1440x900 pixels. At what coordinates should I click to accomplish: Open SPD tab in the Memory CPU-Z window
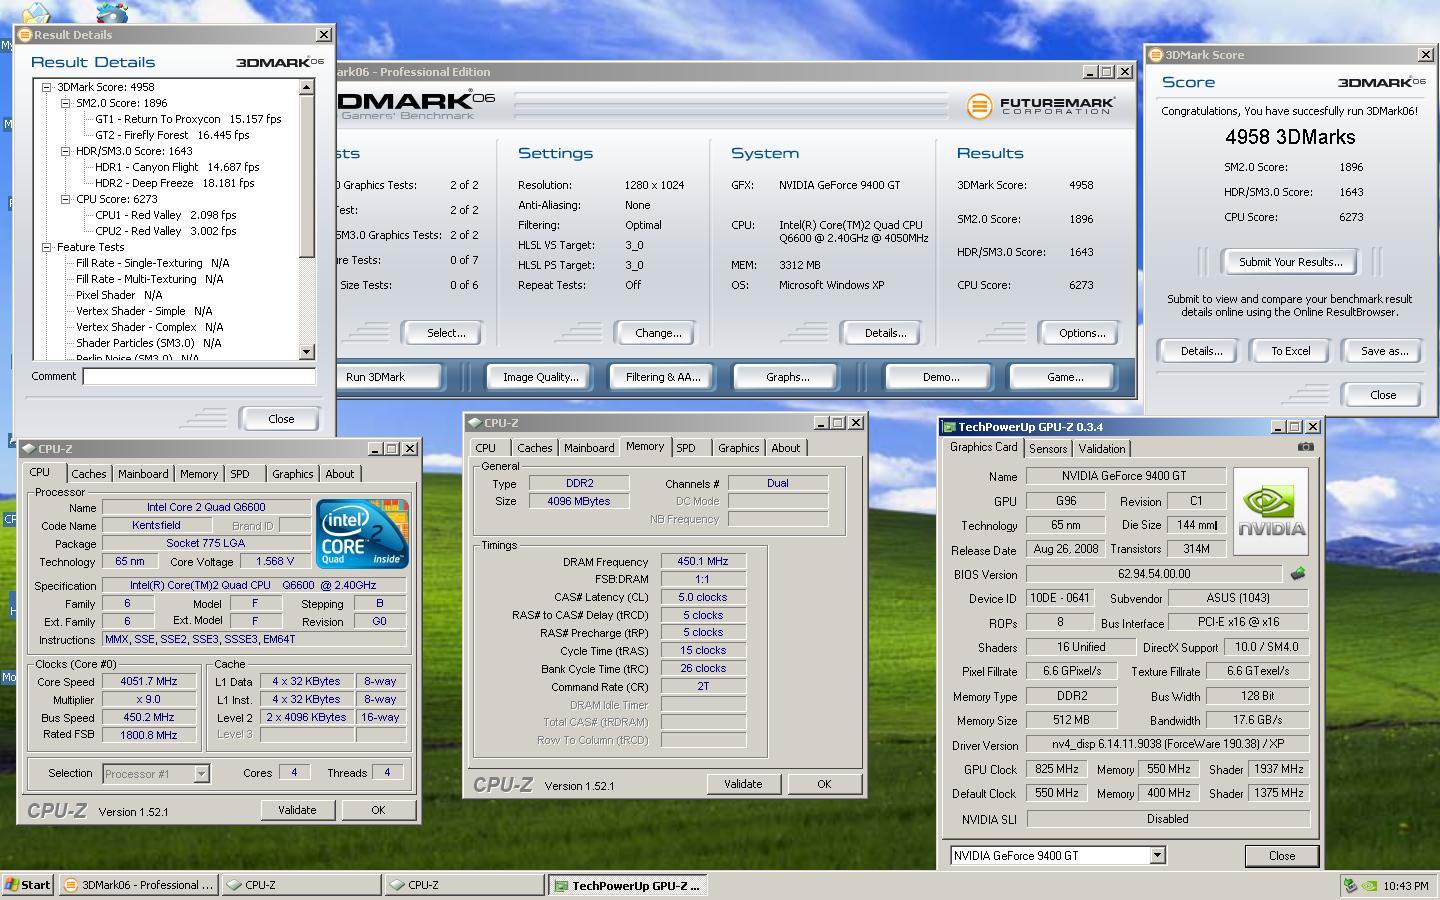(686, 448)
